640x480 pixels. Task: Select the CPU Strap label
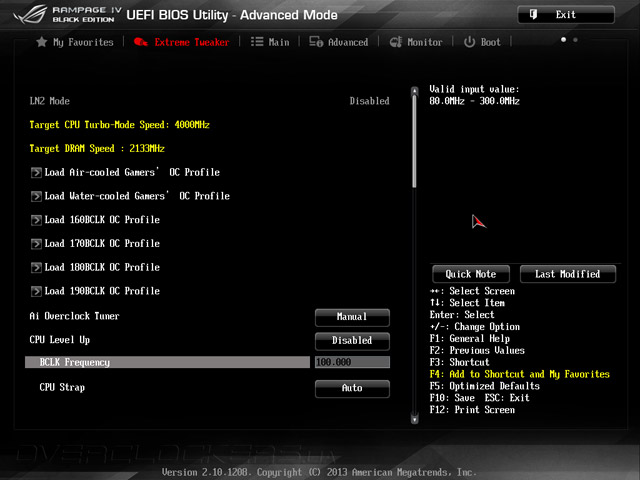click(62, 387)
